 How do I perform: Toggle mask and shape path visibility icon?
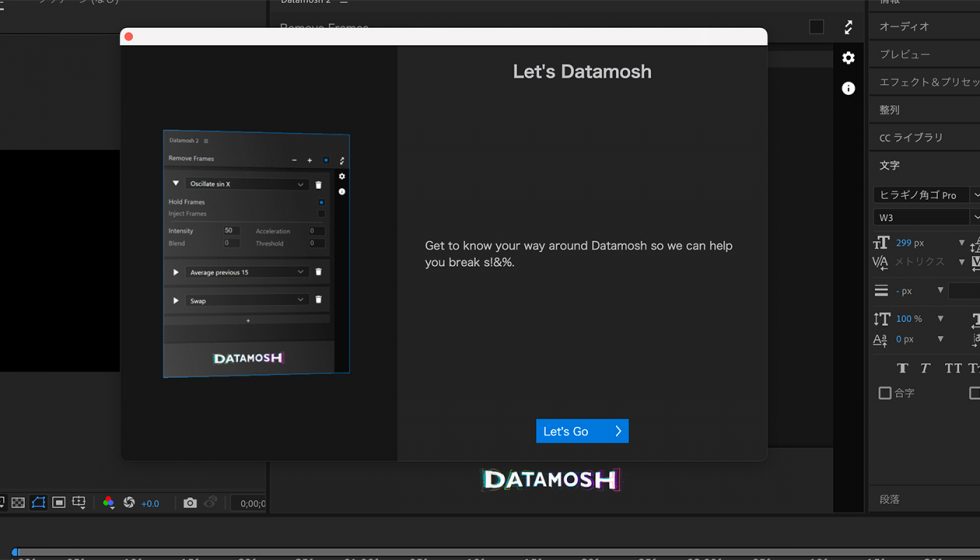38,502
